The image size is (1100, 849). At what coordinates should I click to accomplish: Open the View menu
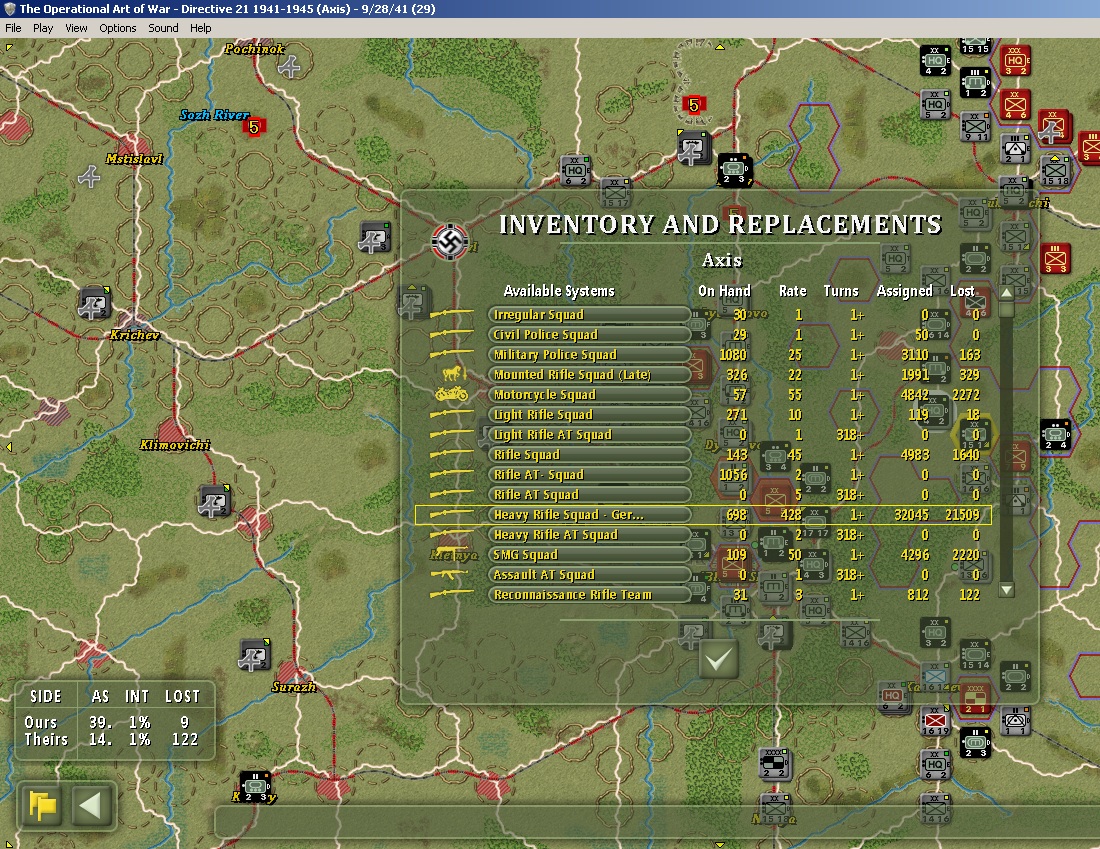pyautogui.click(x=76, y=28)
